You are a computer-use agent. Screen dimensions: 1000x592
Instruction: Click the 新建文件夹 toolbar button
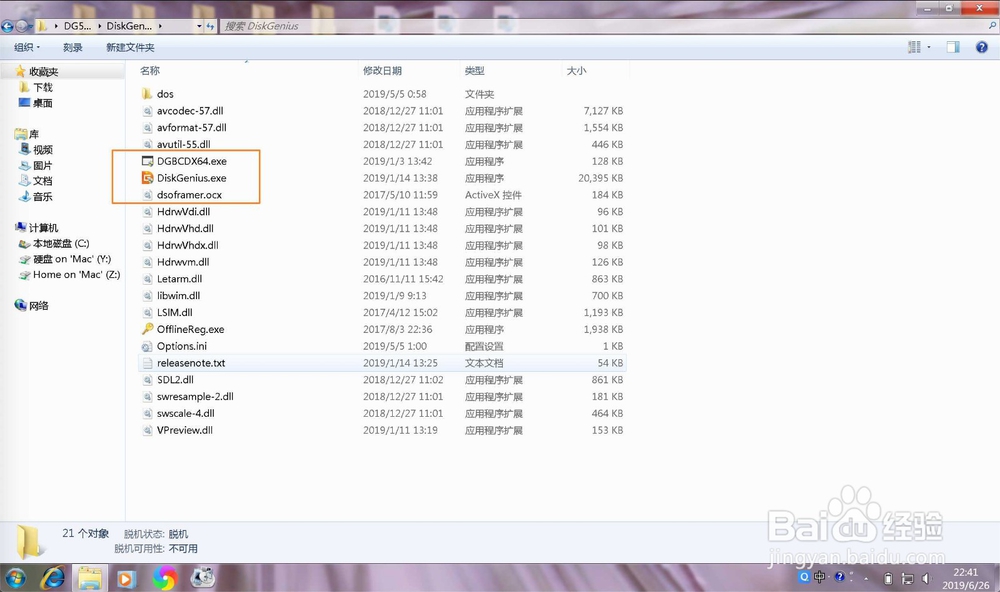130,47
